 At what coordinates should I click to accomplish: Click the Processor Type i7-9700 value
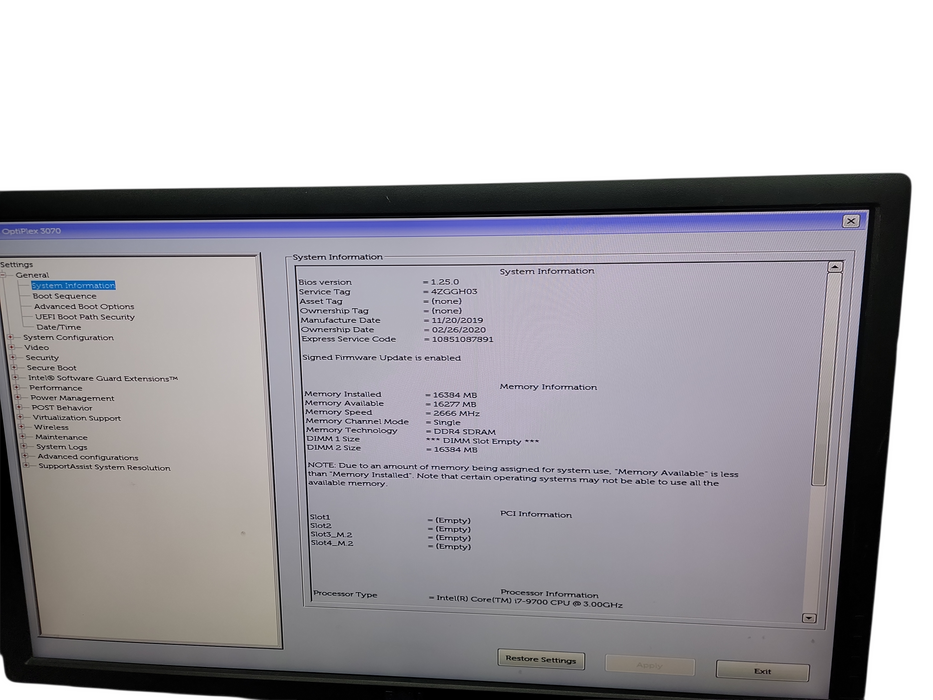coord(530,601)
